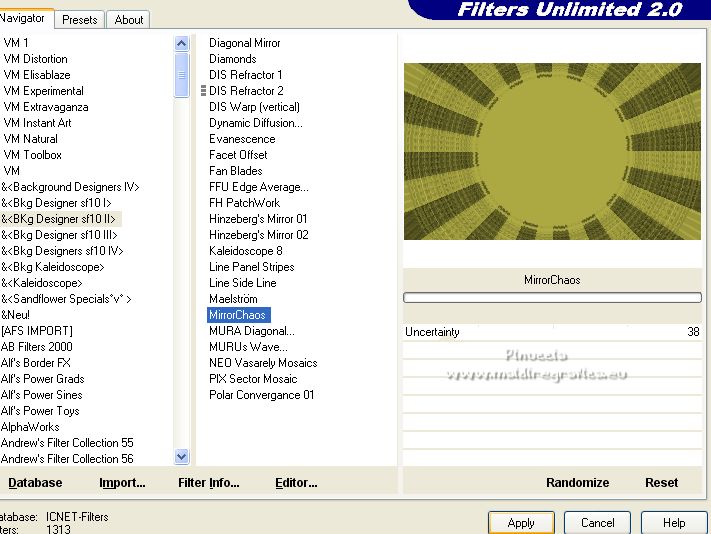
Task: Choose FFU Edge Average... filter
Action: pos(259,187)
